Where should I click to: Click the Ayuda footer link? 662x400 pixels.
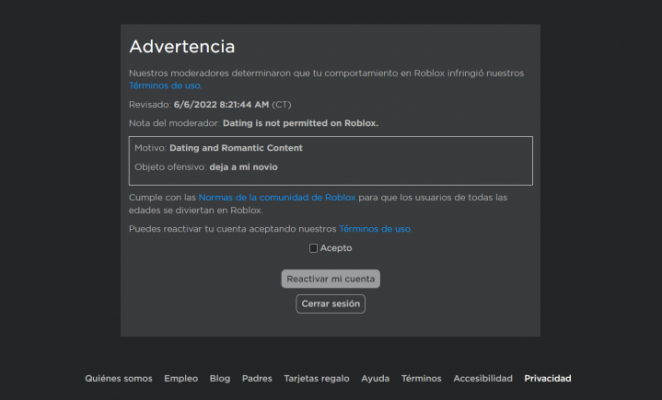(x=375, y=379)
